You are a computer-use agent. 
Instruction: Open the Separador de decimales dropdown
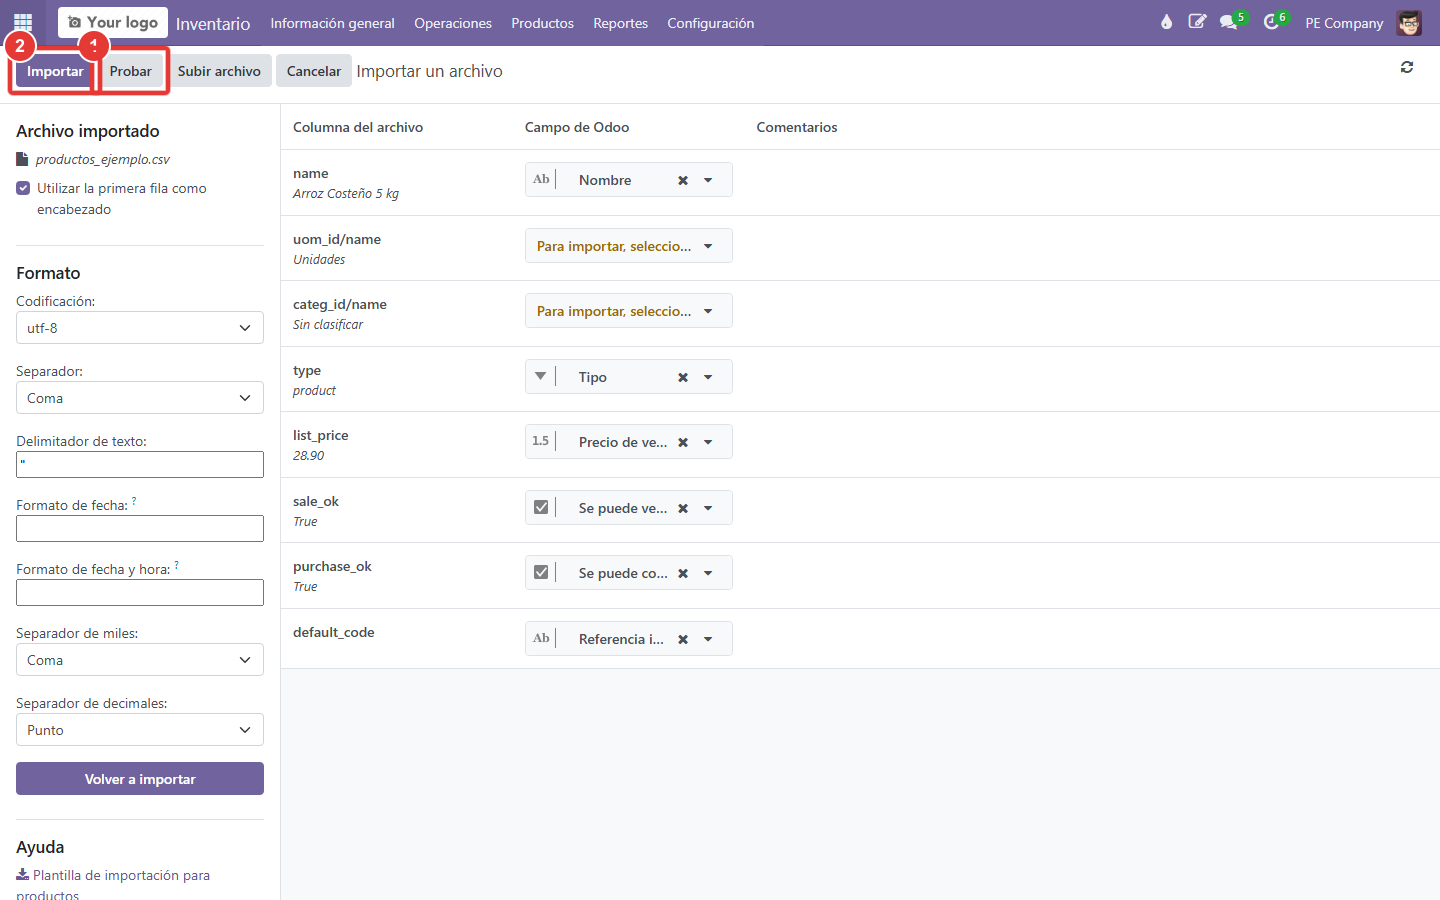coord(140,730)
